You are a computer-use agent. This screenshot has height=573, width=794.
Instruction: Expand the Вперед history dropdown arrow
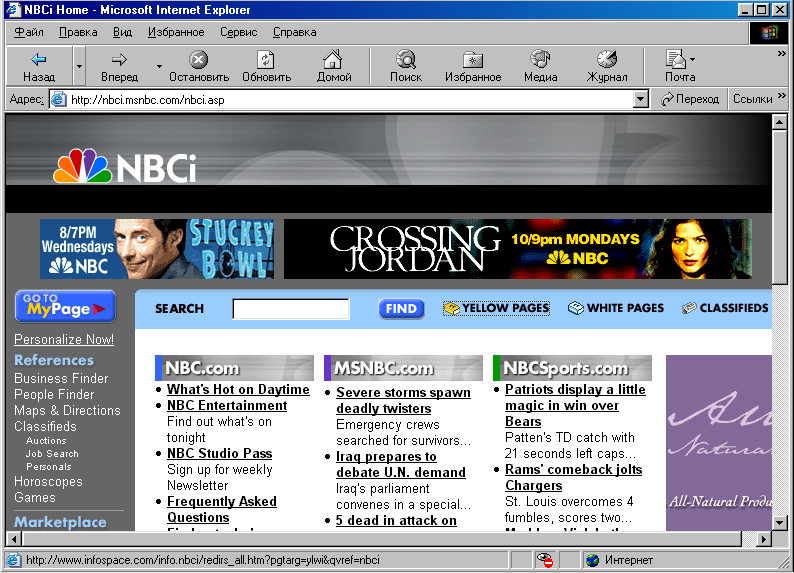click(x=159, y=66)
